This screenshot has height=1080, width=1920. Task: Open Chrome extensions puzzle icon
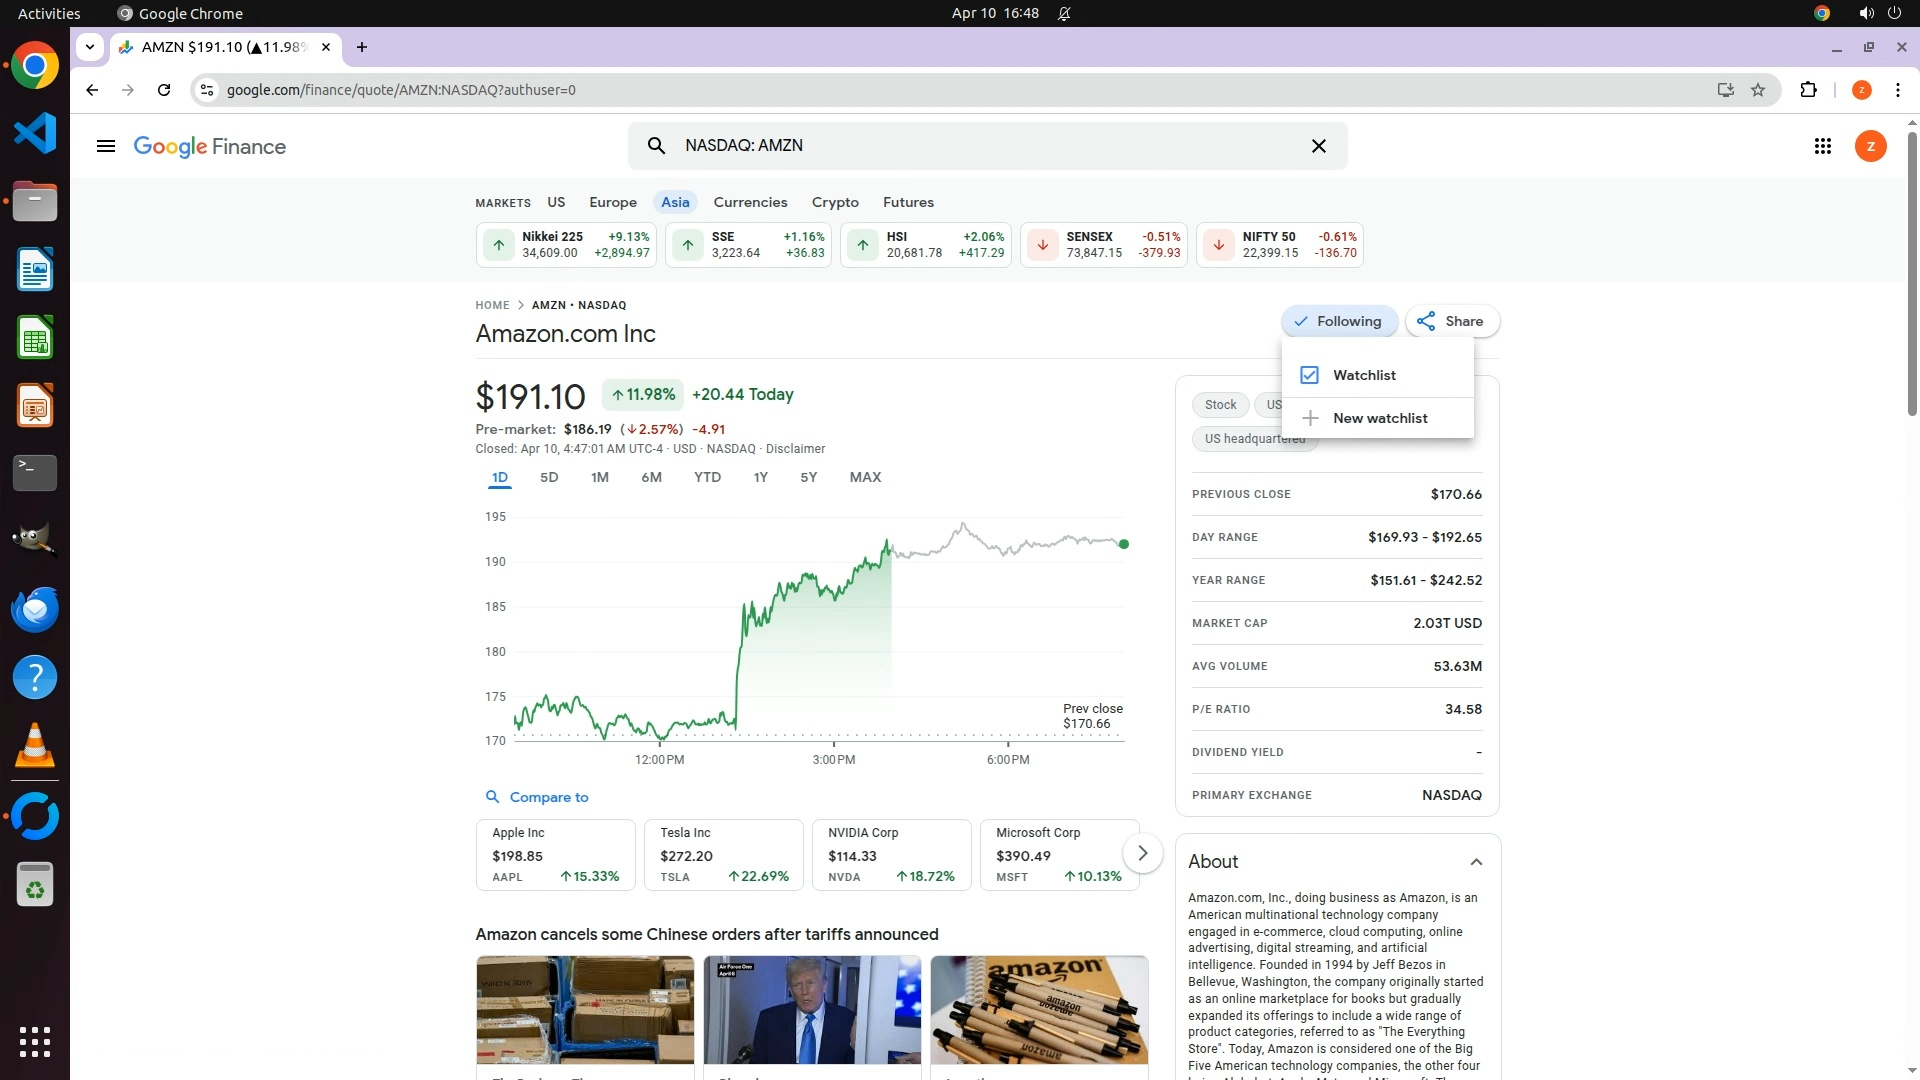point(1808,90)
